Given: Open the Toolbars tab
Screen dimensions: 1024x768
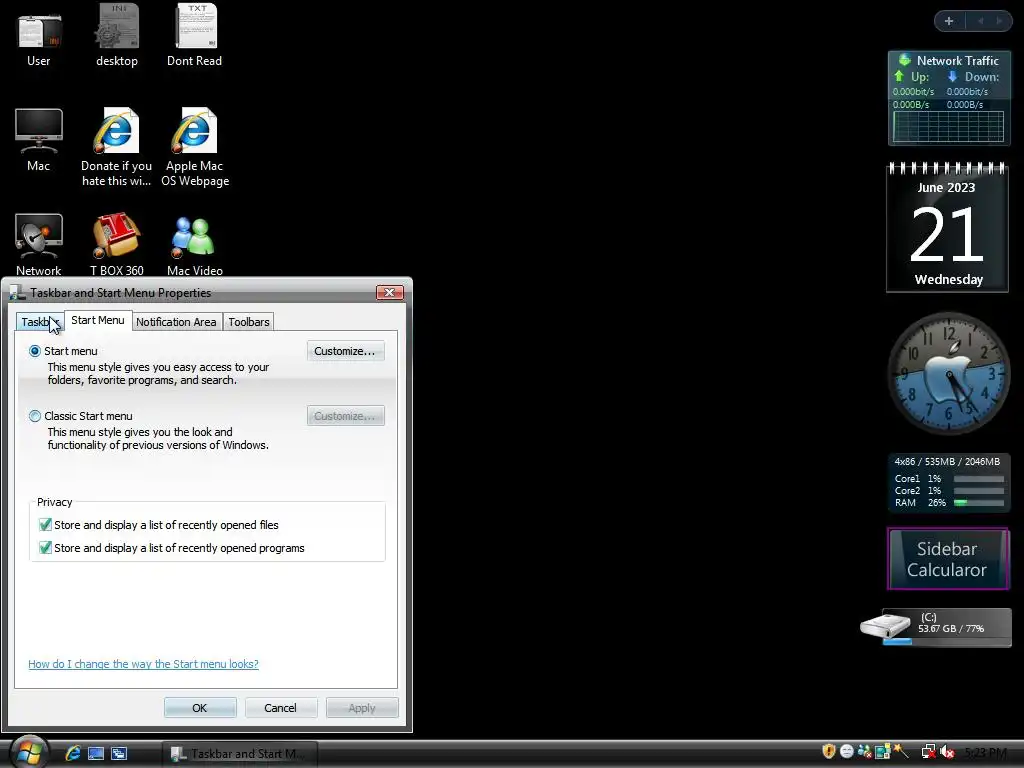Looking at the screenshot, I should click(249, 322).
